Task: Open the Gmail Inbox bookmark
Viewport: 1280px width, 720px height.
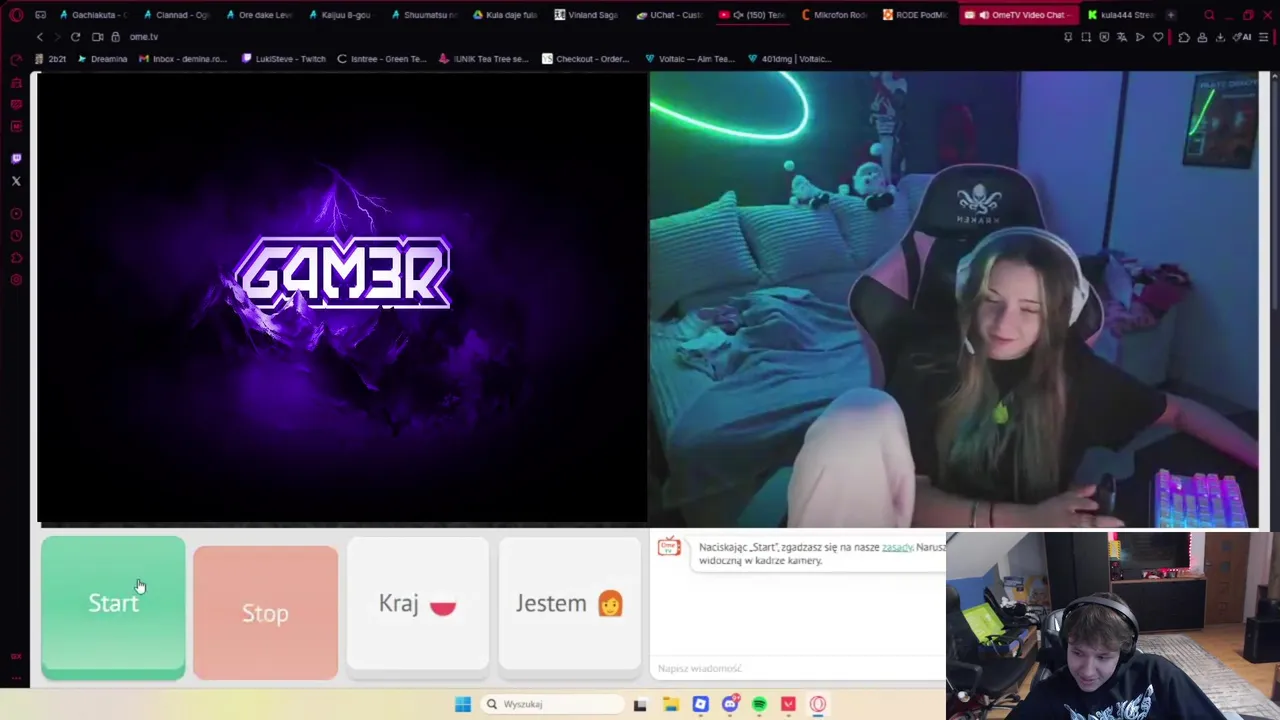Action: click(183, 59)
